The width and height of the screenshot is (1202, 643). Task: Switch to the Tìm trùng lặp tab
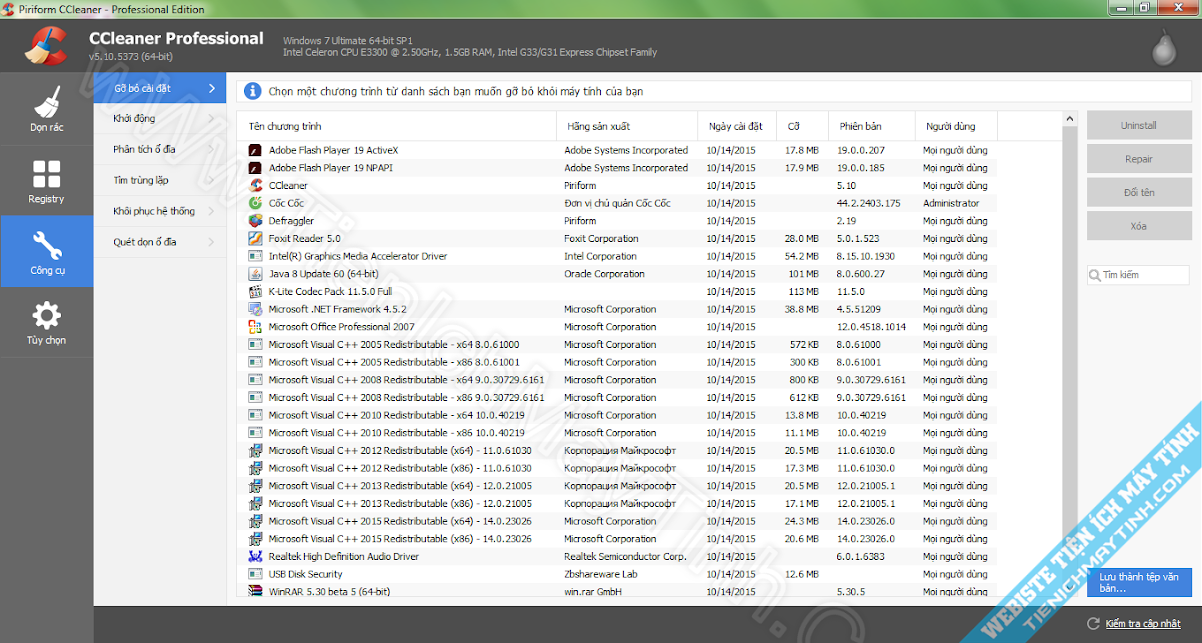160,180
